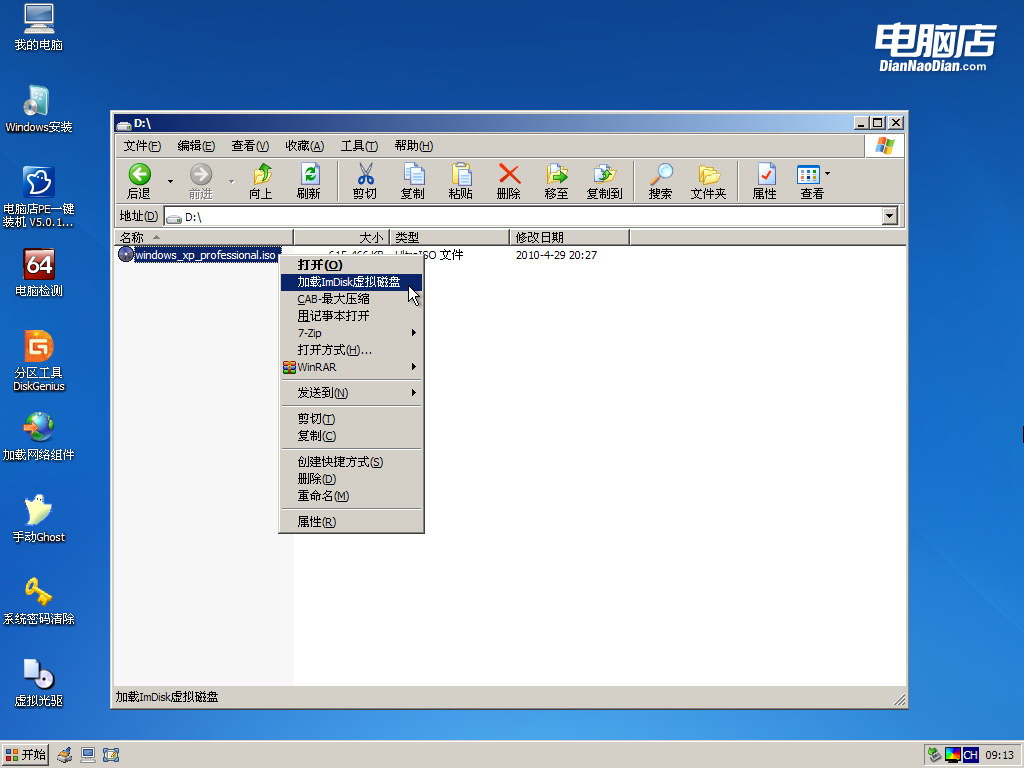
Task: Open the View toolbar dropdown arrow
Action: coord(827,174)
